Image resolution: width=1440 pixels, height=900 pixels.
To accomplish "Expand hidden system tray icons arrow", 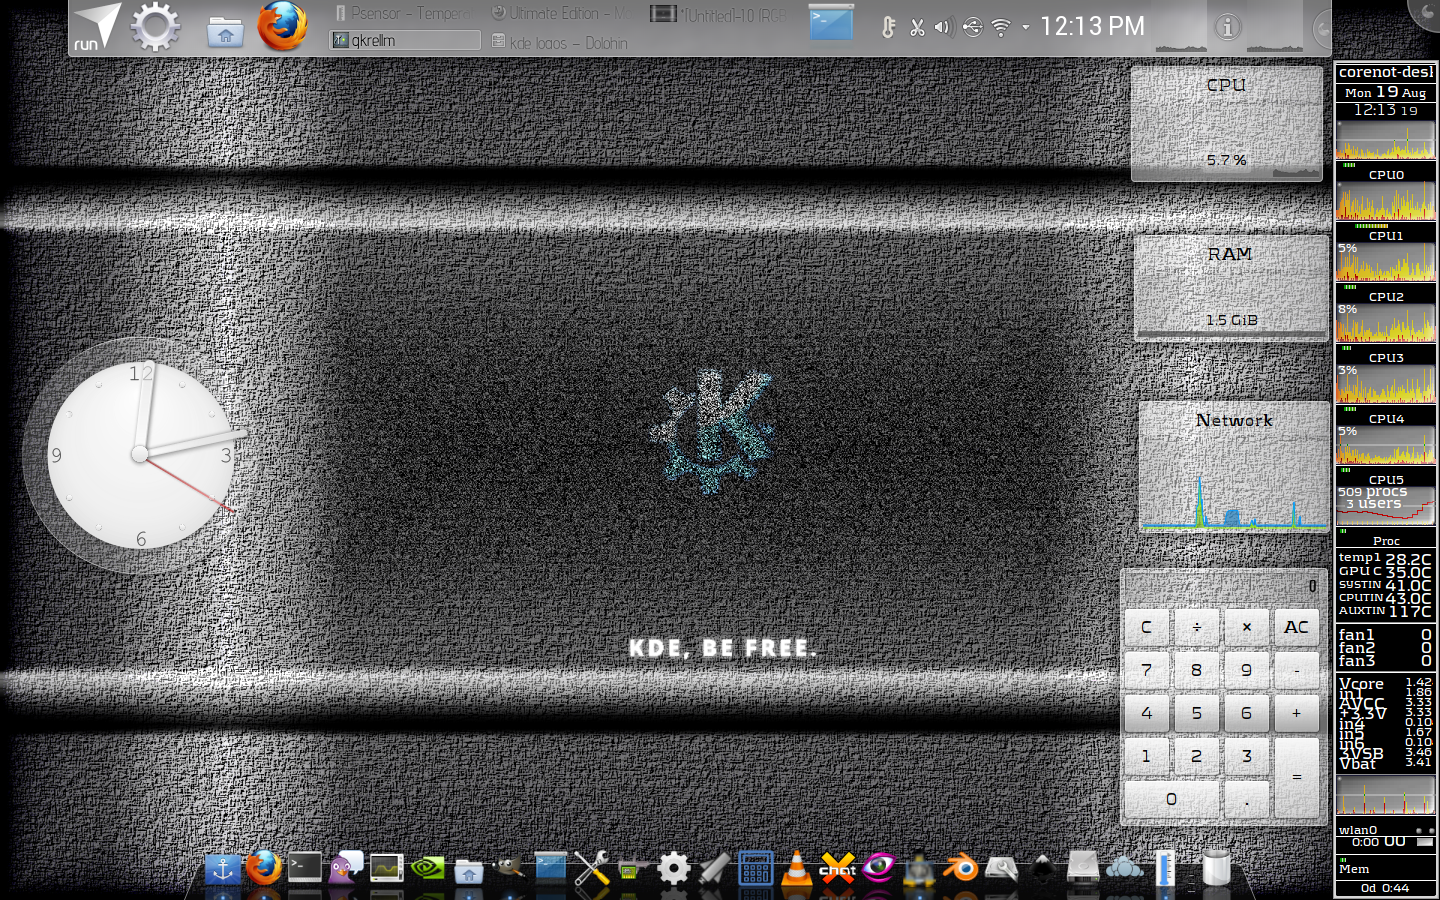I will pos(1025,27).
